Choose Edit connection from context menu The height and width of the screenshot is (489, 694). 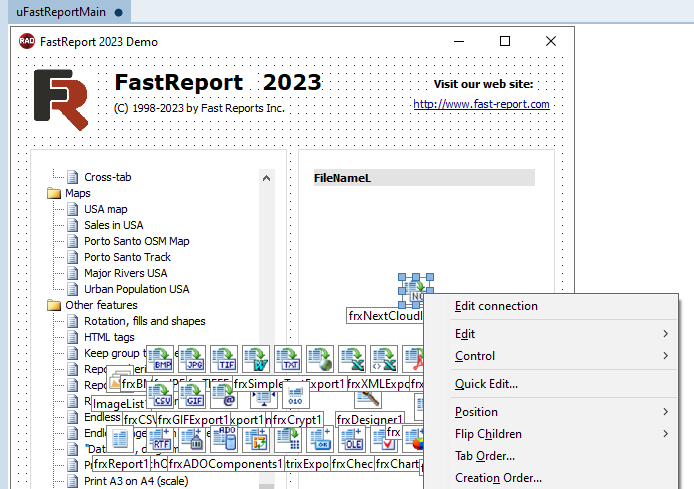tap(496, 306)
